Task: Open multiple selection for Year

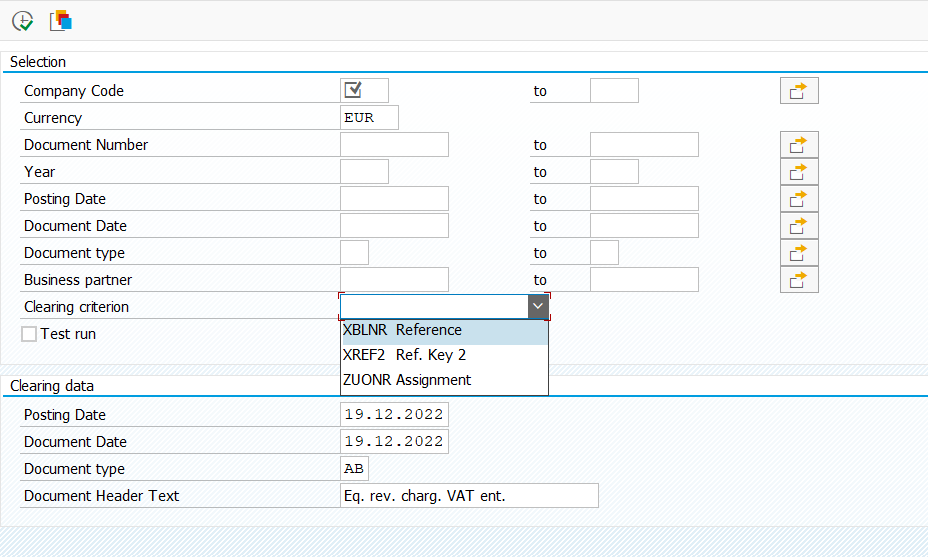Action: pos(799,172)
